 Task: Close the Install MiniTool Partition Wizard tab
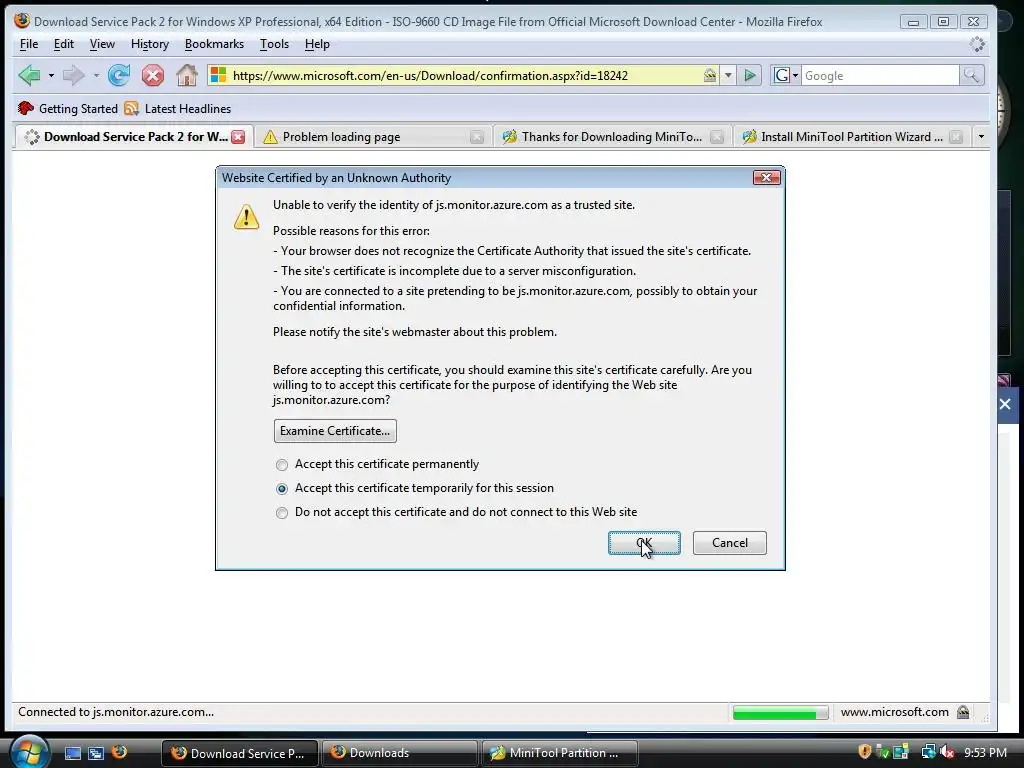click(x=956, y=136)
